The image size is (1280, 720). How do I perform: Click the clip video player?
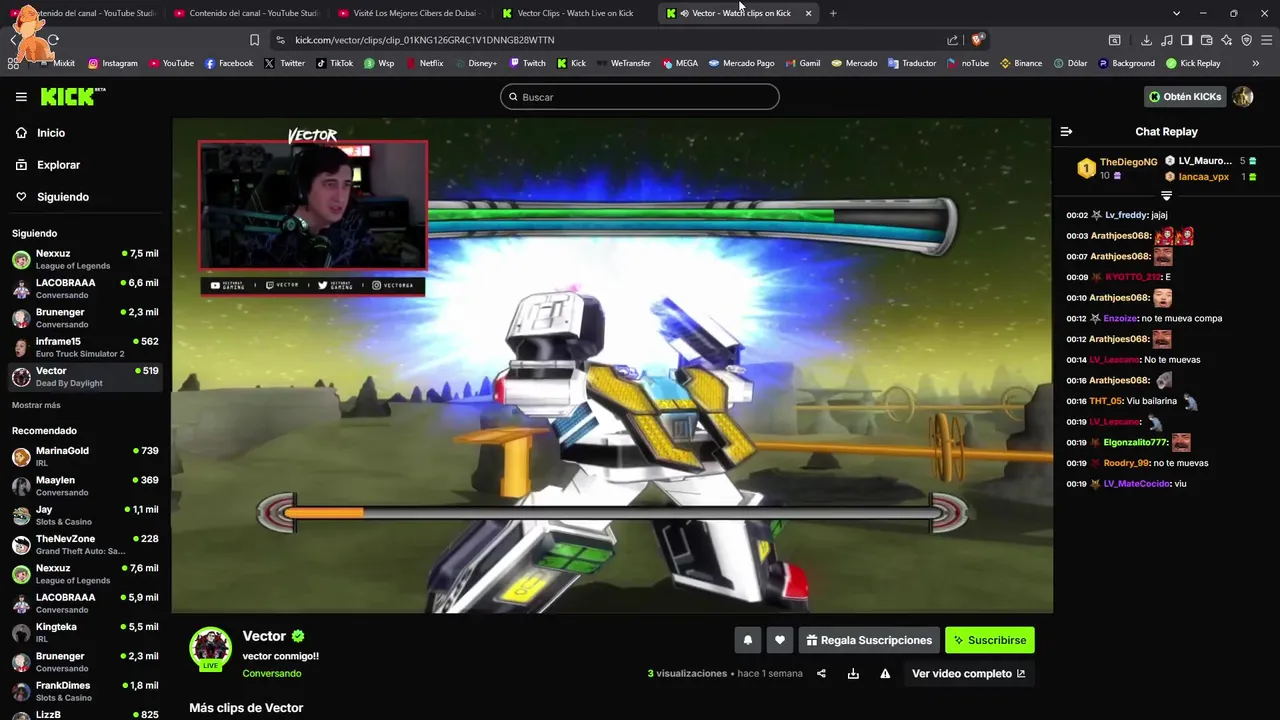pyautogui.click(x=612, y=365)
